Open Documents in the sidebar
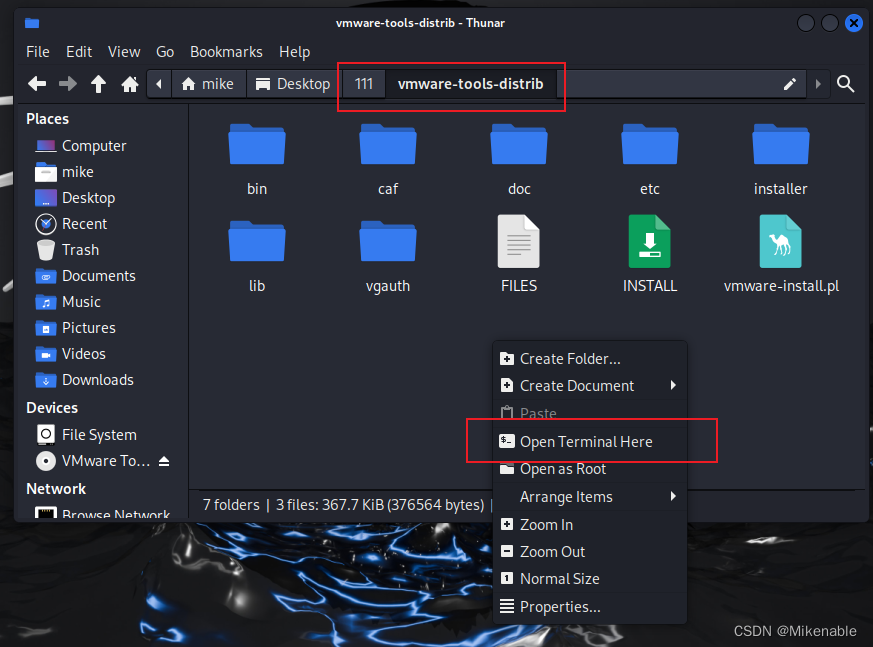873x647 pixels. click(85, 276)
